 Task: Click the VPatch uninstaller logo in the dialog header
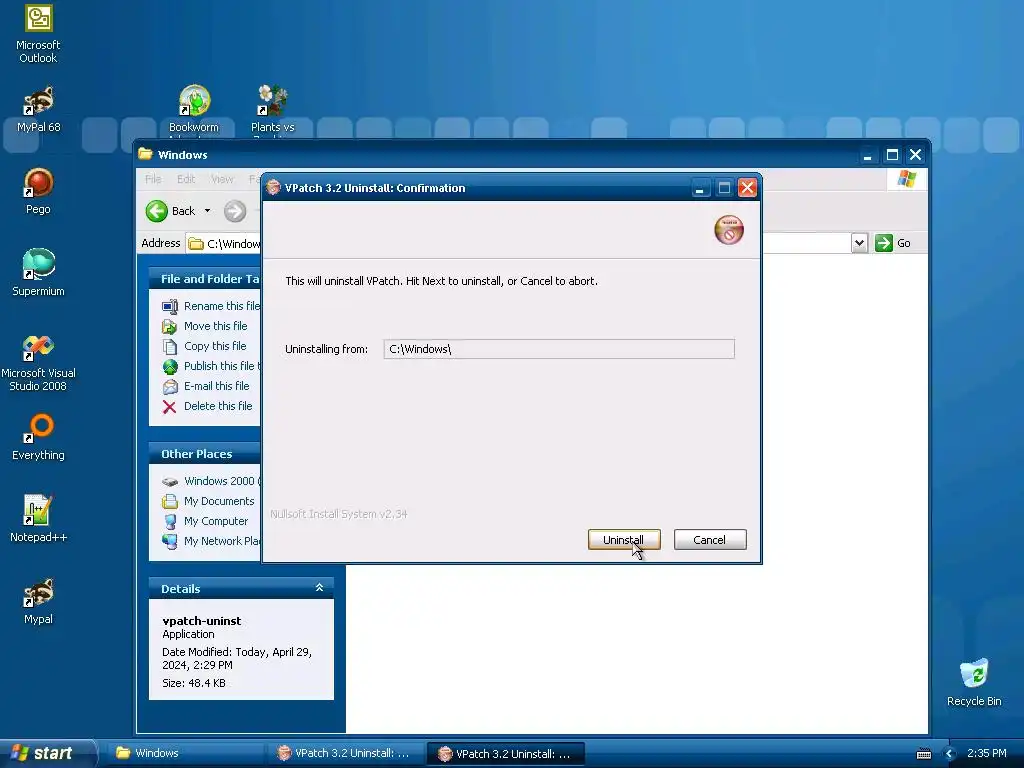click(729, 230)
